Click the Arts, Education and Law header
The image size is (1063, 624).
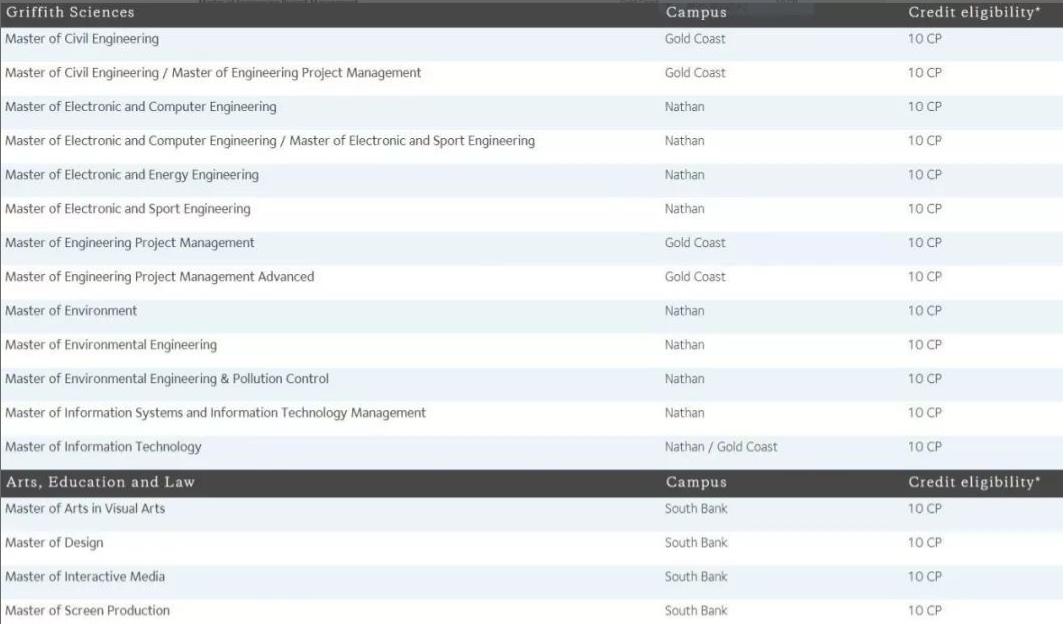(100, 482)
